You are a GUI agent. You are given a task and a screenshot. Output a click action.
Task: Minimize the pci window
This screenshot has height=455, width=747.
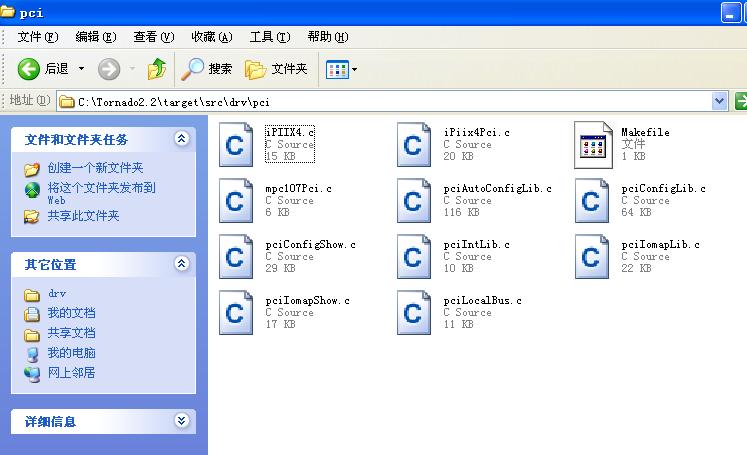(730, 12)
